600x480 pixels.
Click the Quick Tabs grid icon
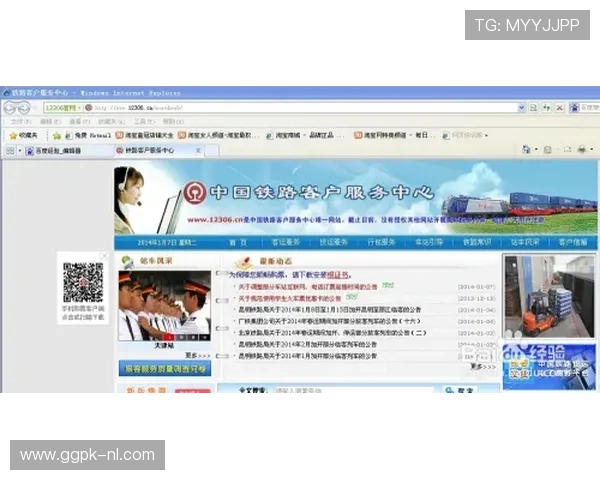(x=10, y=151)
